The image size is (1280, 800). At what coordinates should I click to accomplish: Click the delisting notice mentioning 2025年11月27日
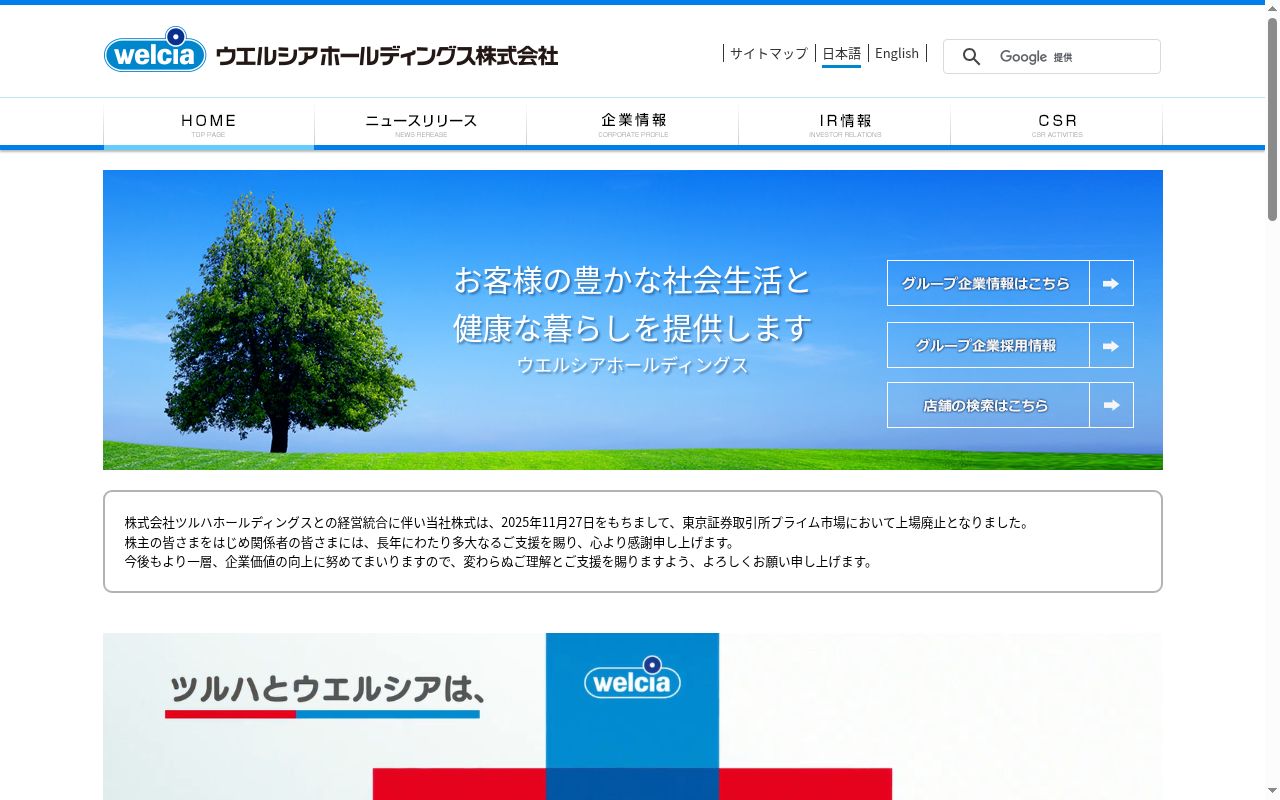click(x=577, y=523)
